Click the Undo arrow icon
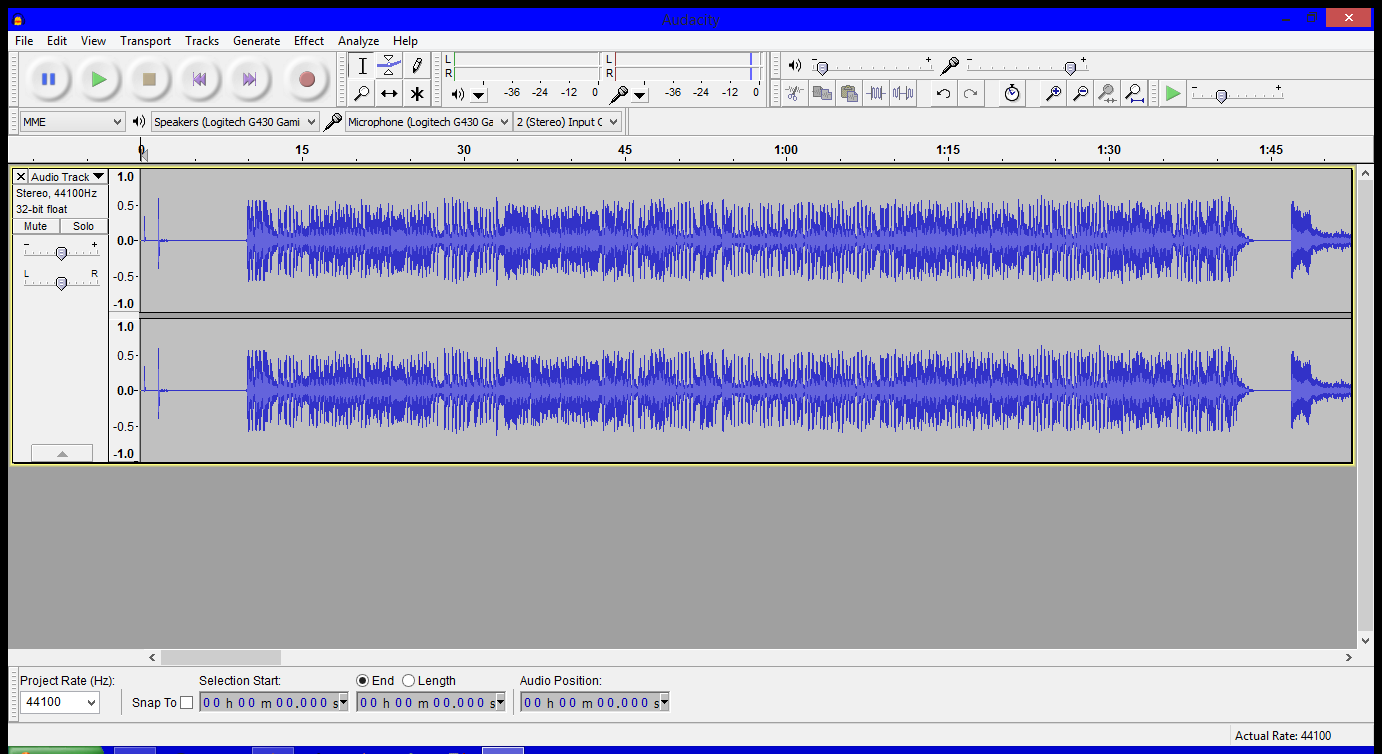This screenshot has height=754, width=1382. pyautogui.click(x=942, y=93)
